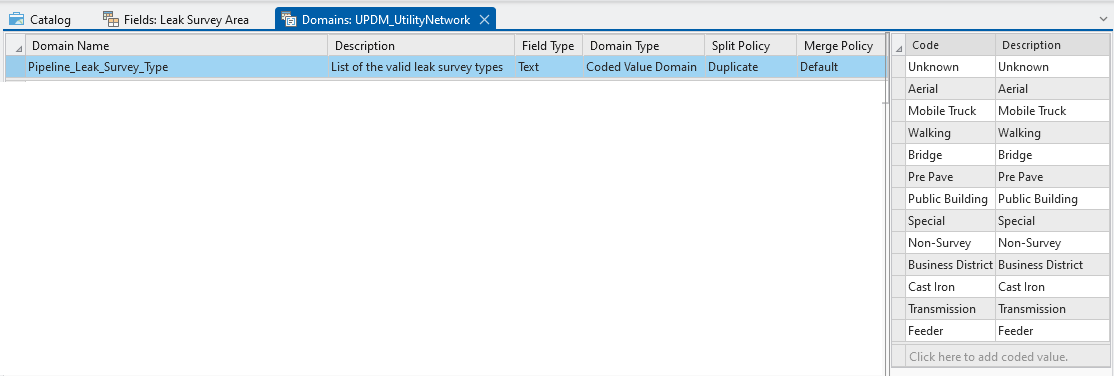Viewport: 1114px width, 376px height.
Task: Select the Special code cell
Action: 951,221
